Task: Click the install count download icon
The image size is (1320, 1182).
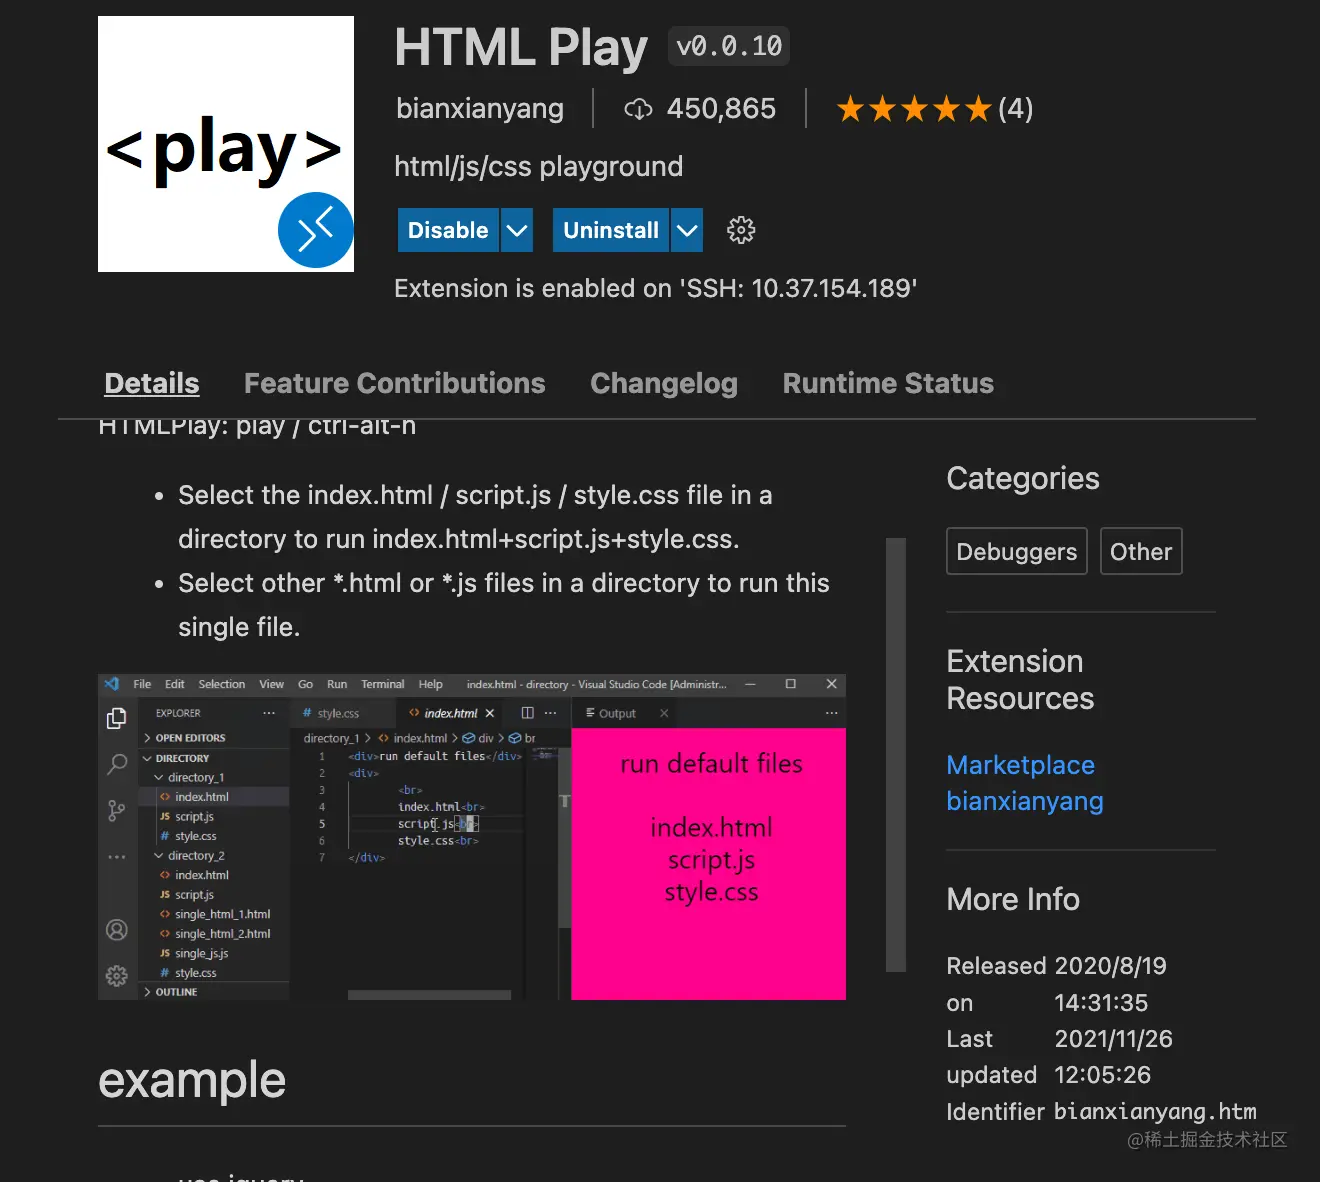Action: coord(638,109)
